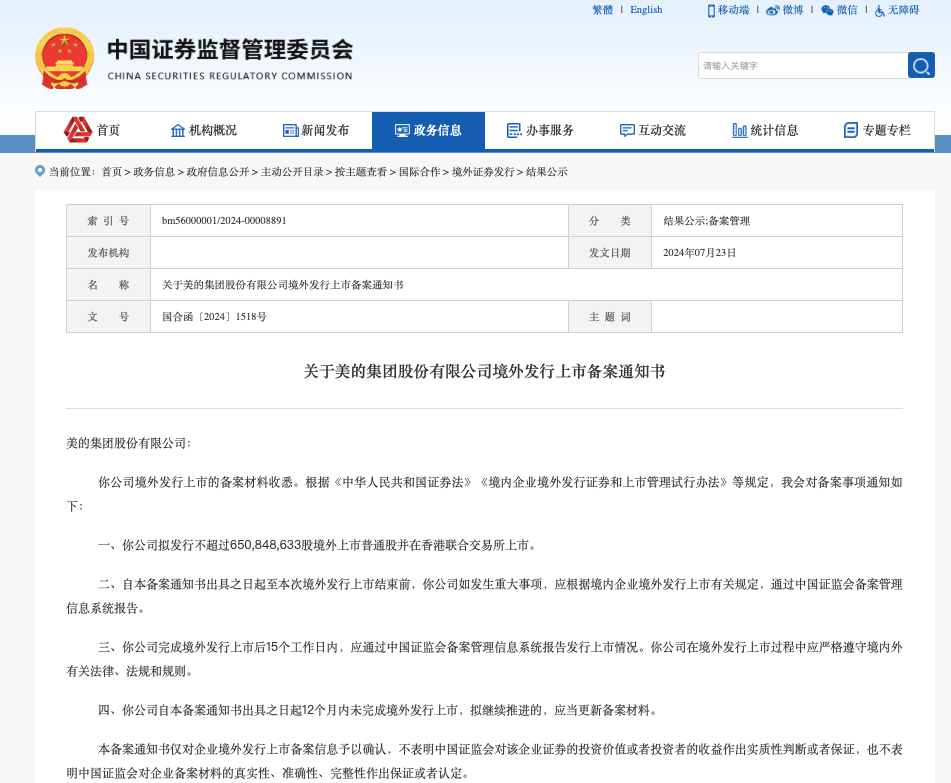
Task: Click breadcrumb link 境外证券发行
Action: tap(483, 172)
